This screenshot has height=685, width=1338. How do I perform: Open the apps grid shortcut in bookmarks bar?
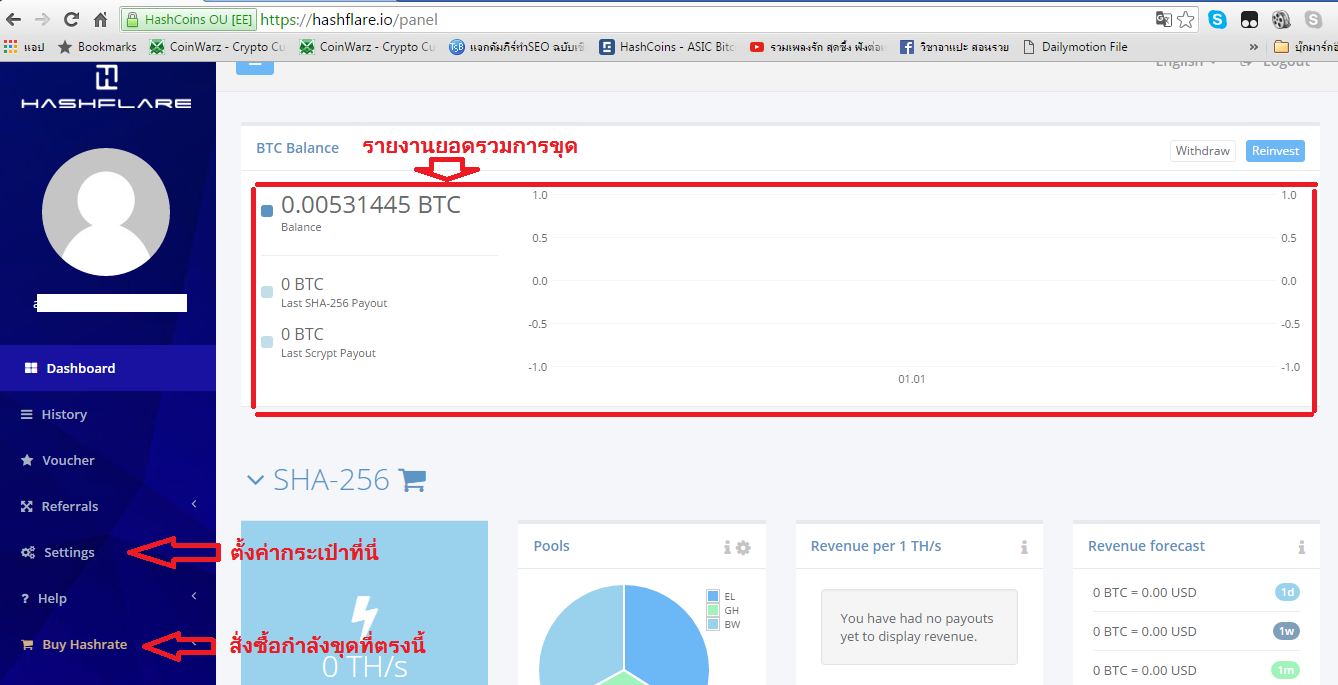pyautogui.click(x=11, y=46)
